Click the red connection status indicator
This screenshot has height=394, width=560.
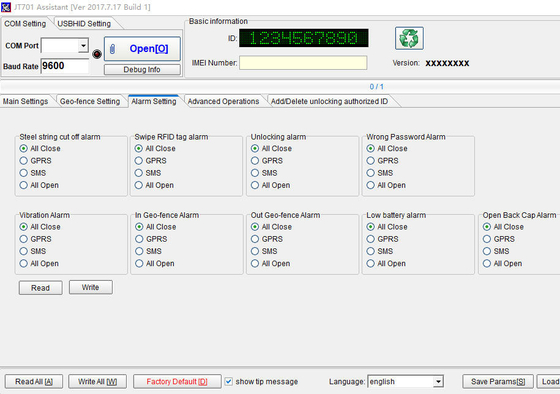point(97,54)
